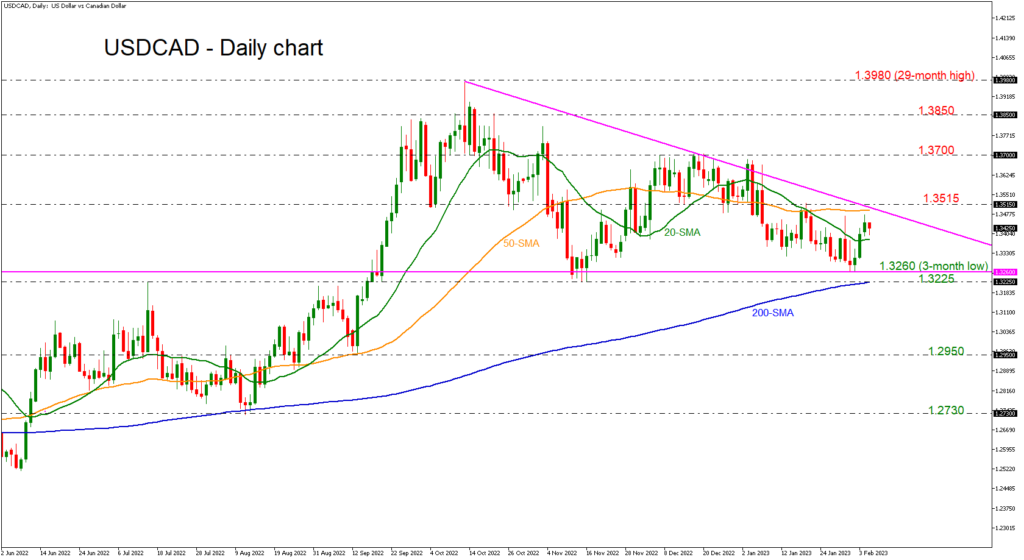
Task: Click the black 1.38500 price axis marker
Action: pyautogui.click(x=1004, y=115)
